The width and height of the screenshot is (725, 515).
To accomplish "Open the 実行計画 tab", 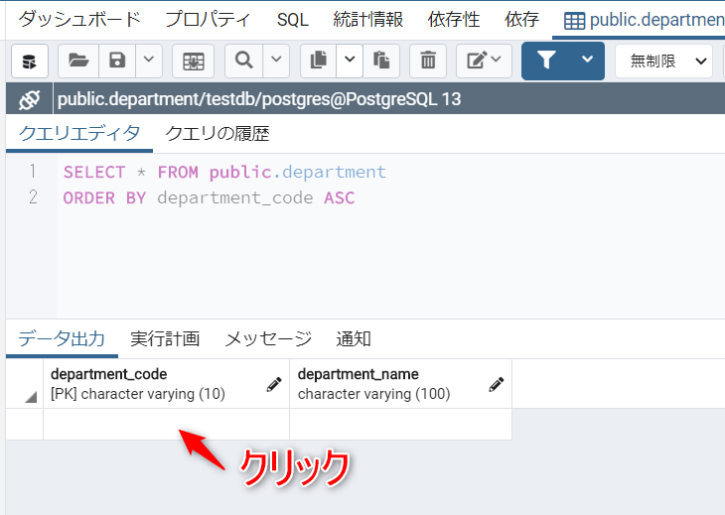I will [165, 339].
